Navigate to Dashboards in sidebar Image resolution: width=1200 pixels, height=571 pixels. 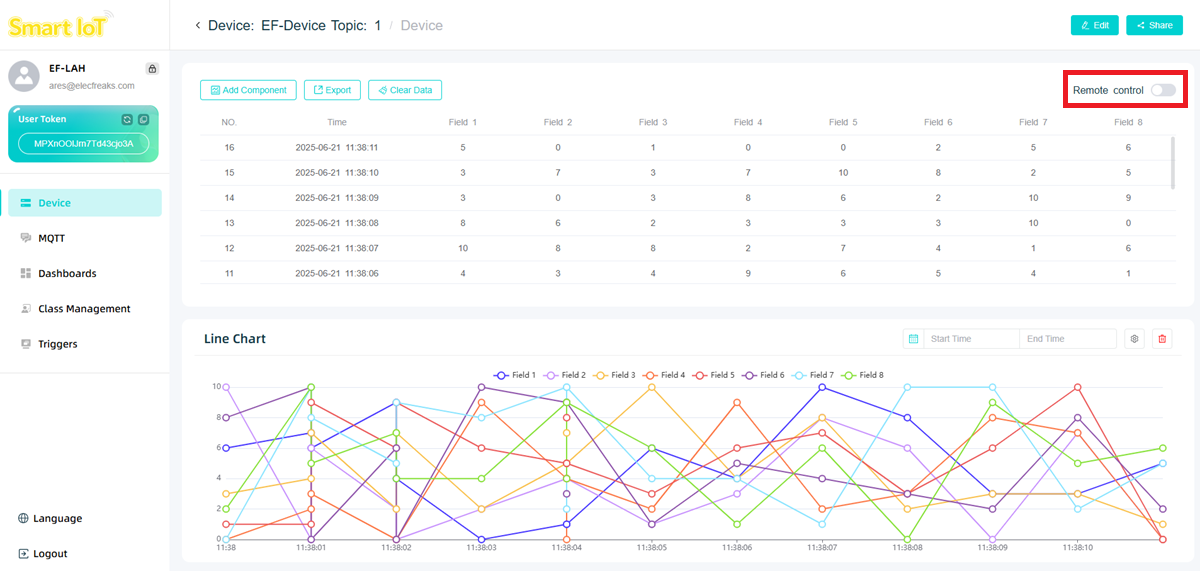click(67, 273)
